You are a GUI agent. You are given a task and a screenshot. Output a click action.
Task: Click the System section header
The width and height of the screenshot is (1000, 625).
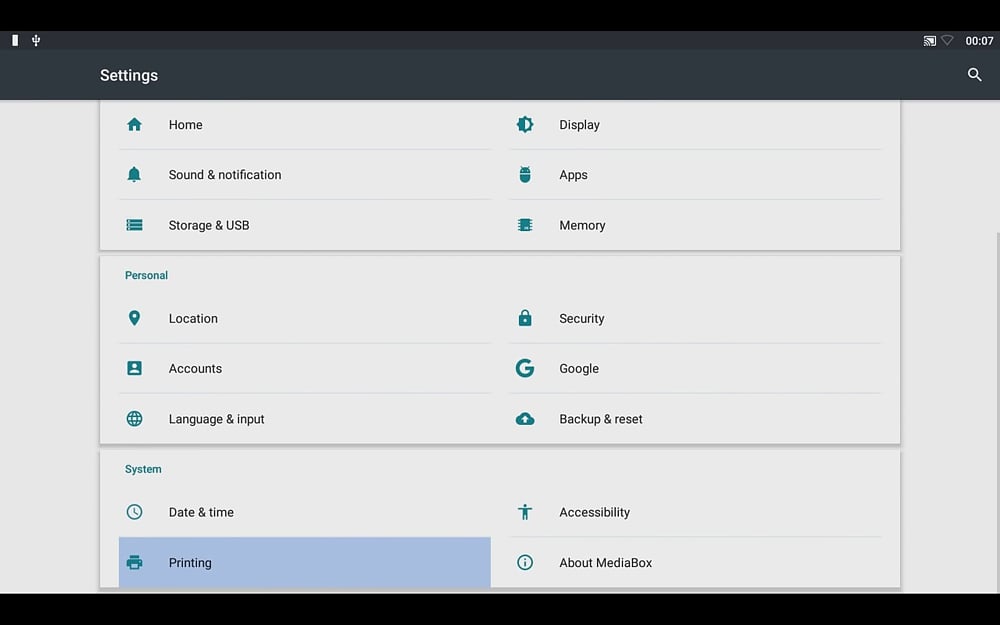click(x=143, y=469)
